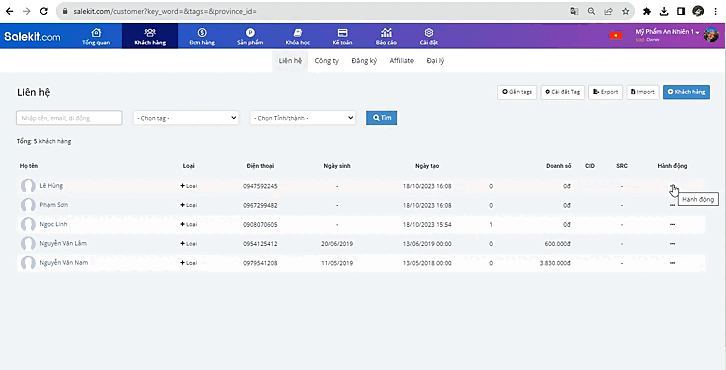Screen dimensions: 726x370
Task: Click phone number 0947592245
Action: tap(260, 186)
